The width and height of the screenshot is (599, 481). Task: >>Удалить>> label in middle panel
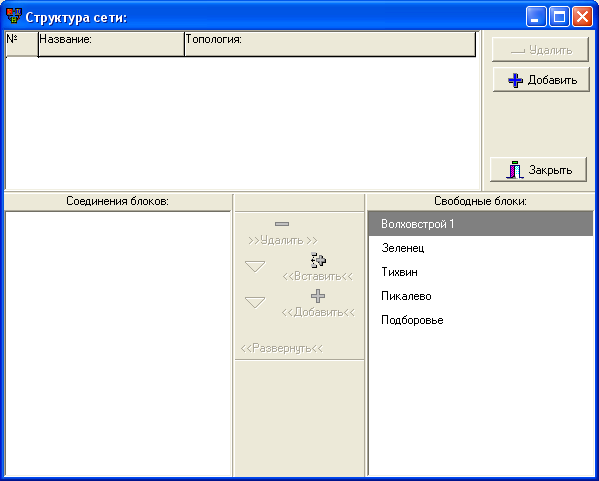[283, 240]
